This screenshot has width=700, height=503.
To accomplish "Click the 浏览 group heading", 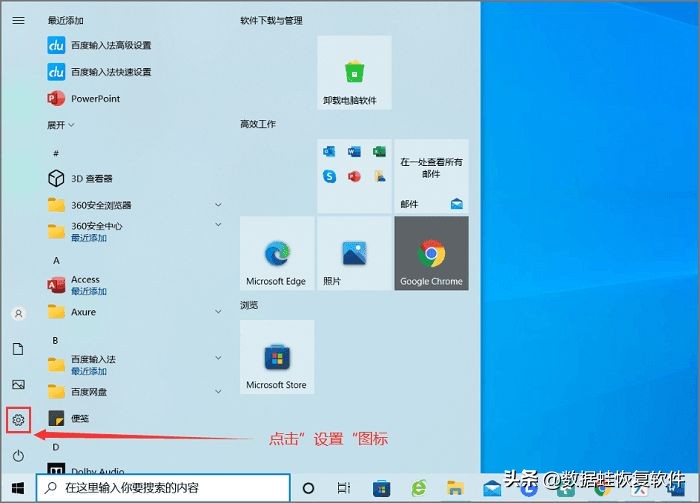I will (249, 305).
